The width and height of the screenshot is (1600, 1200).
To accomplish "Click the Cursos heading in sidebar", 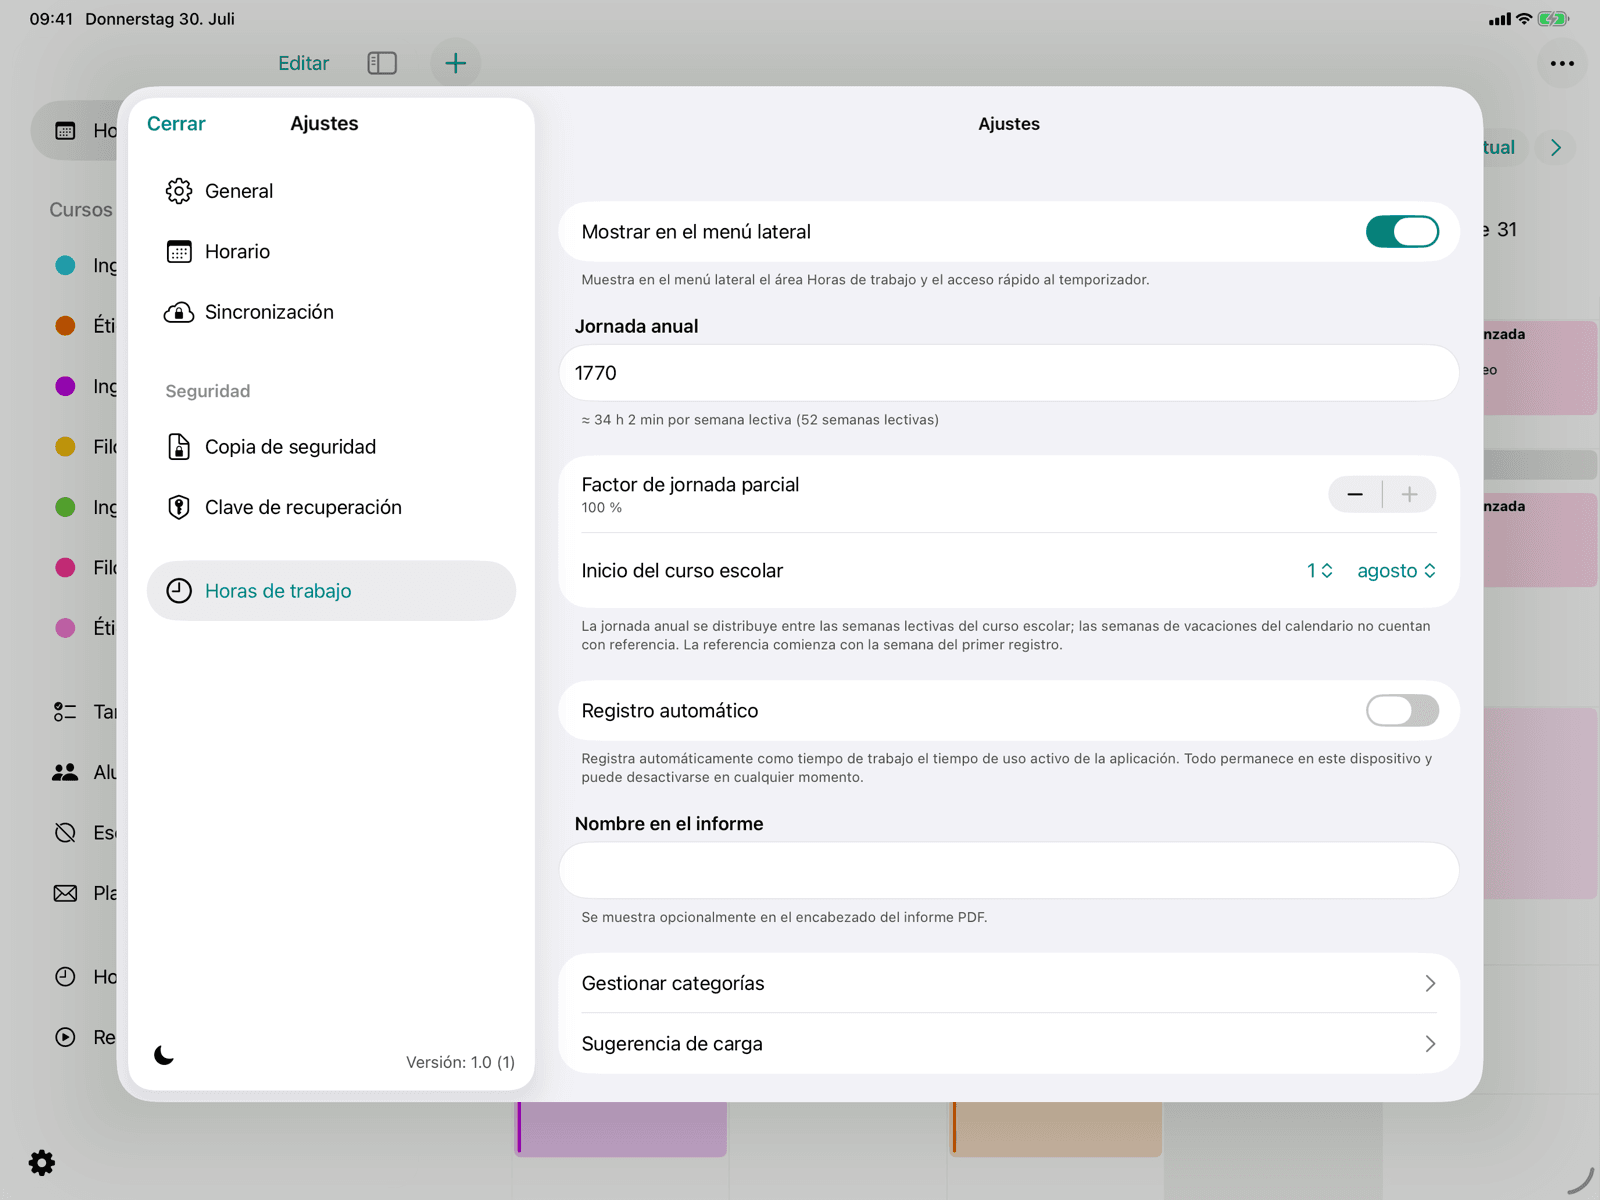I will click(x=81, y=210).
